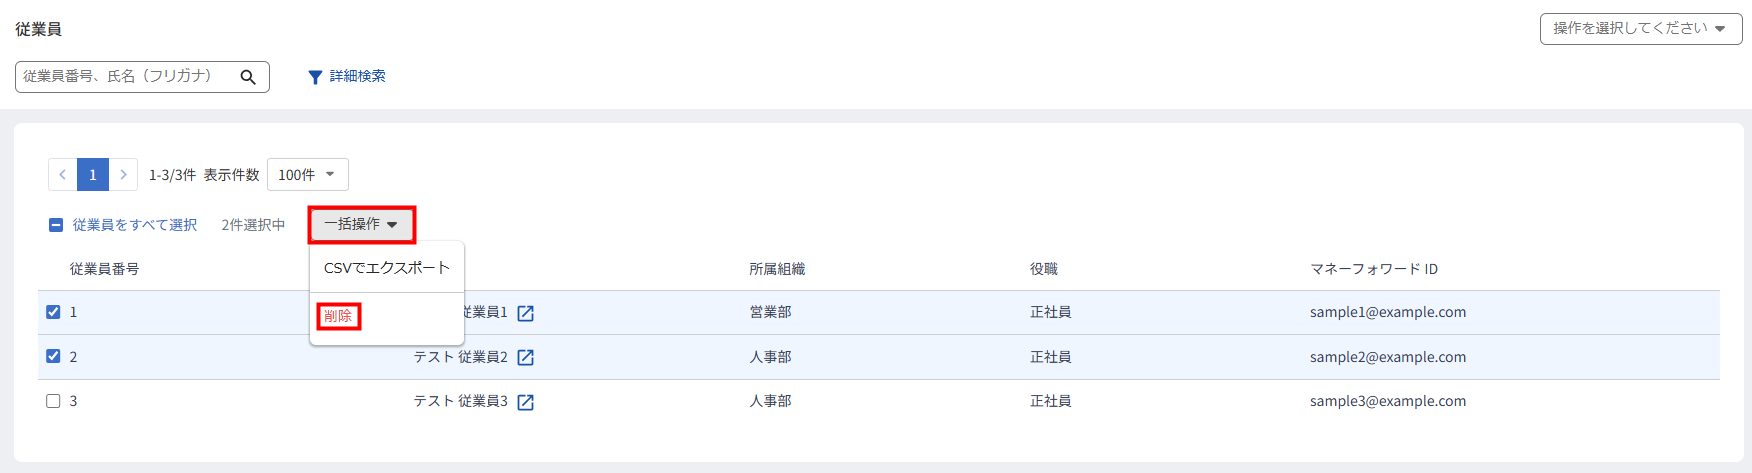Viewport: 1752px width, 473px height.
Task: Click the filter funnel icon for 詳細検索
Action: coord(315,77)
